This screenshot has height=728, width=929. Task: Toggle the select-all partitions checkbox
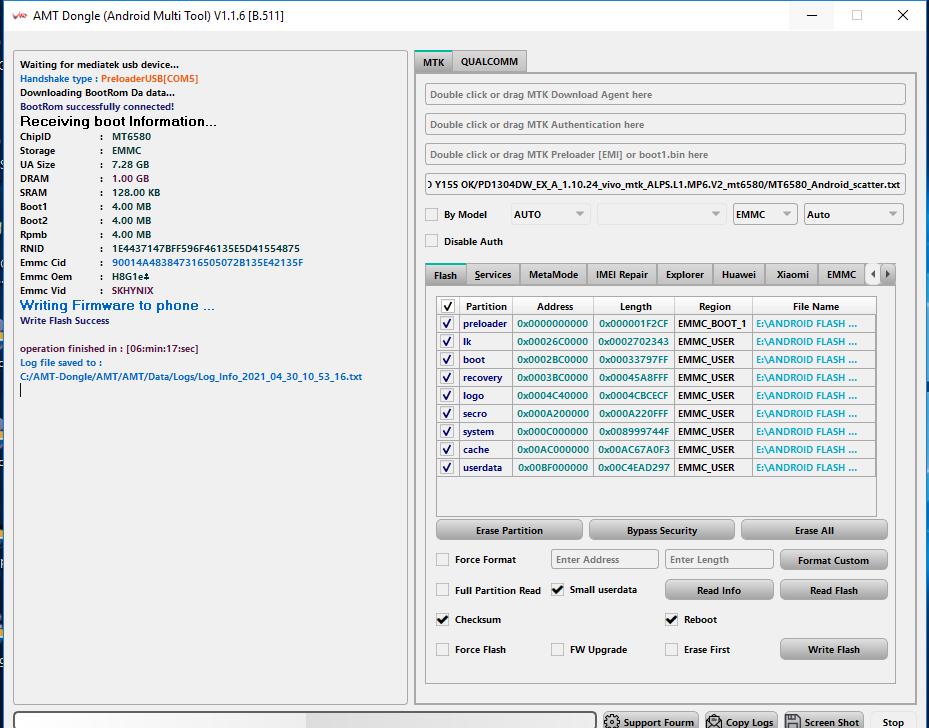click(447, 306)
